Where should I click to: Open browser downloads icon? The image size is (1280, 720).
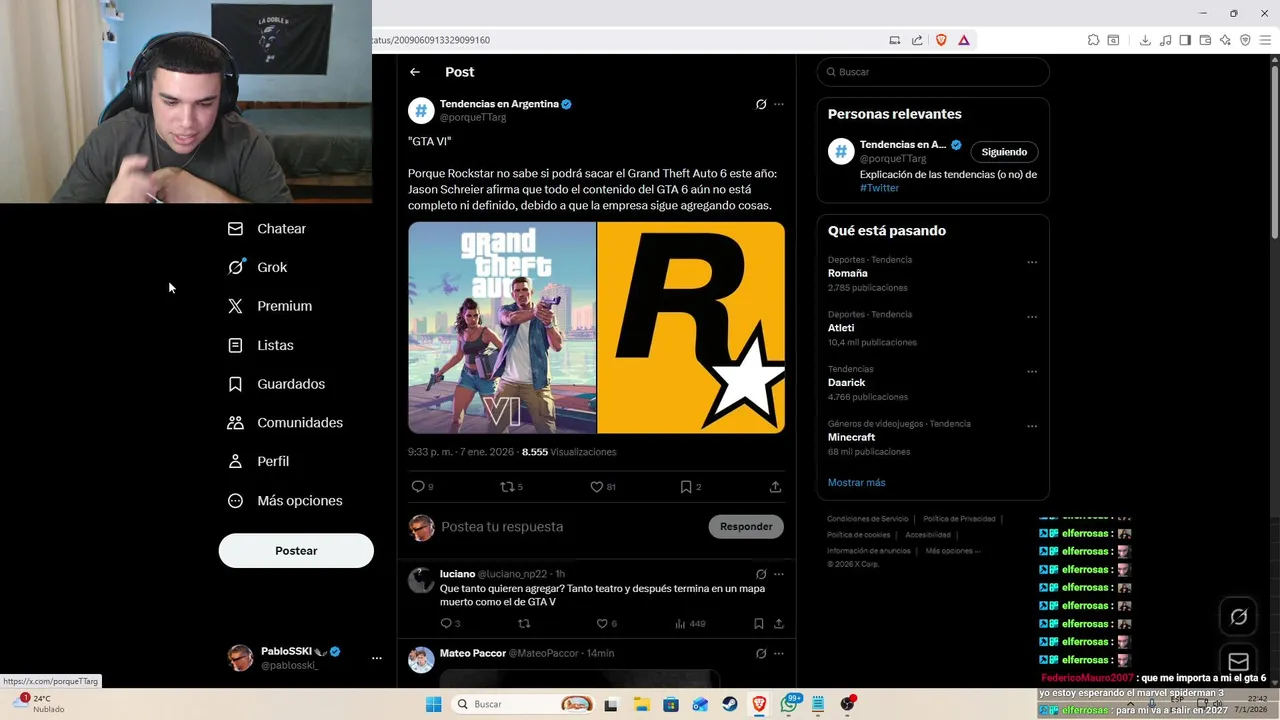tap(1145, 40)
